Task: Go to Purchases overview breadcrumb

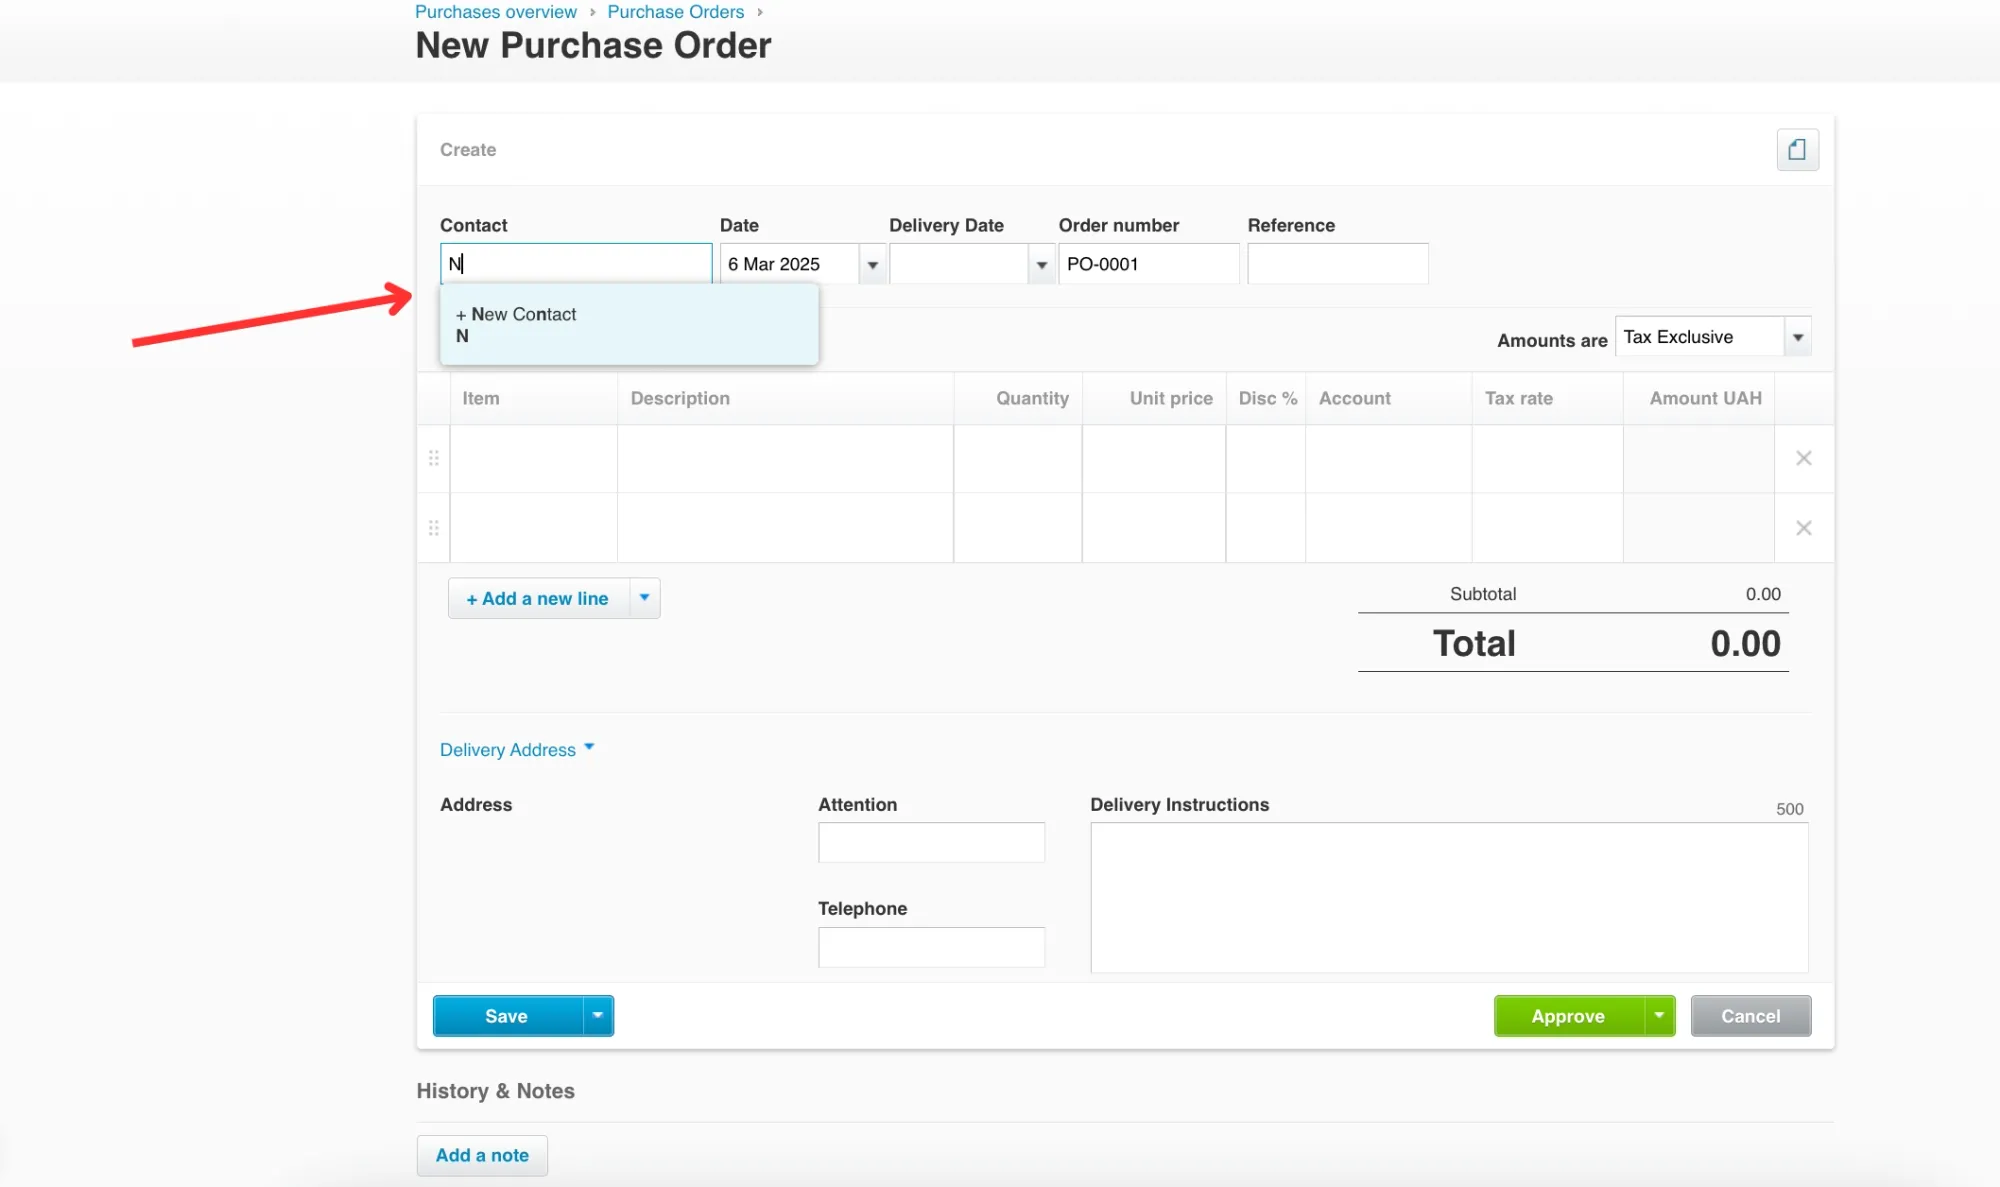Action: pos(496,12)
